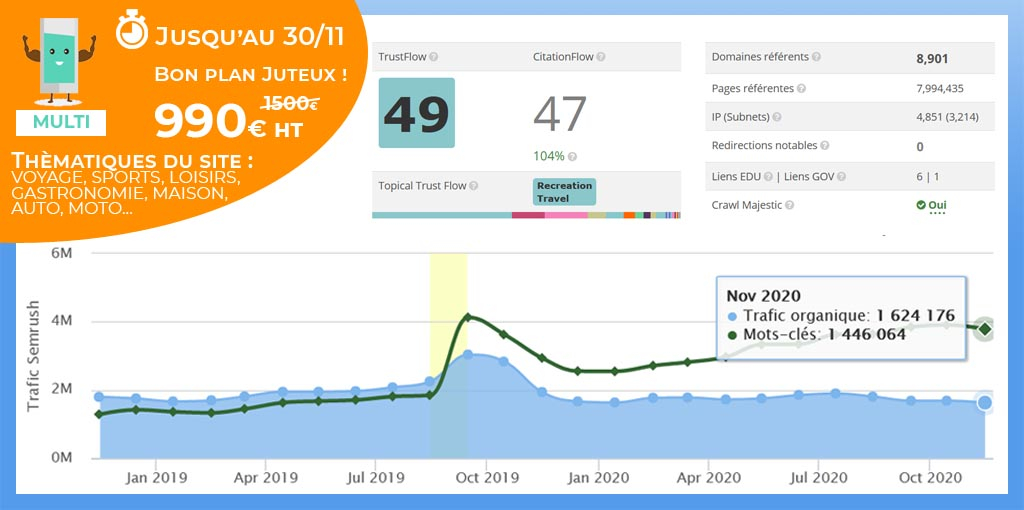Click the organic traffic peak point near Oct 2019
The image size is (1024, 510).
tap(468, 355)
